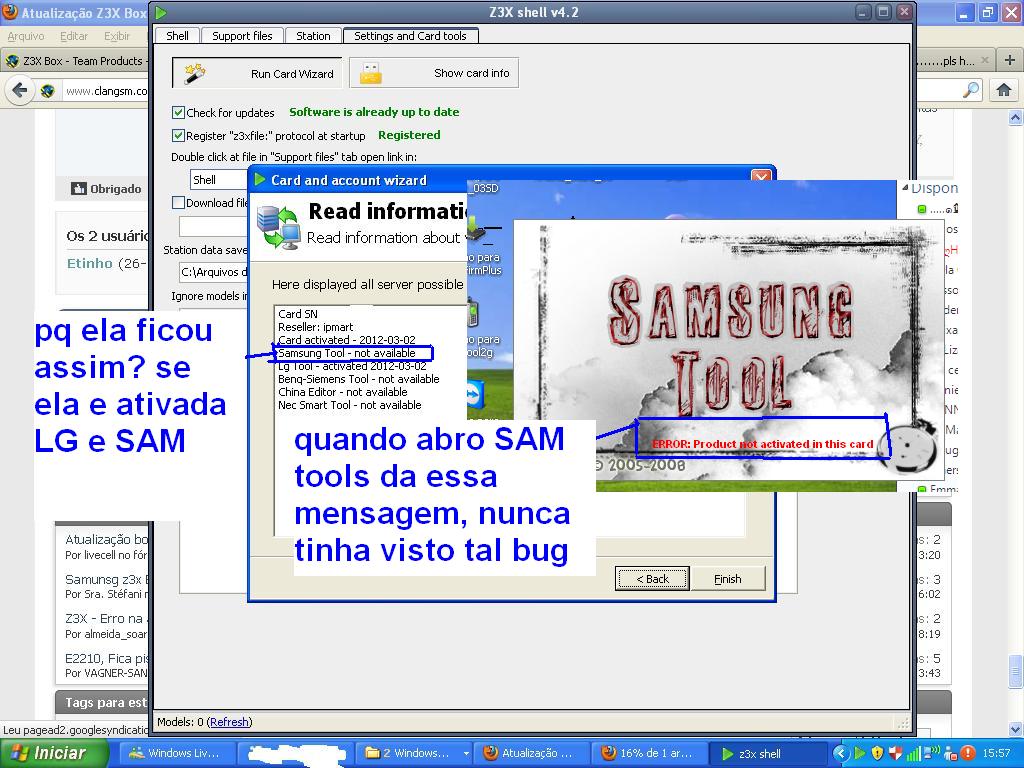
Task: Select the 'Reseller: ipmart' line
Action: [x=315, y=327]
